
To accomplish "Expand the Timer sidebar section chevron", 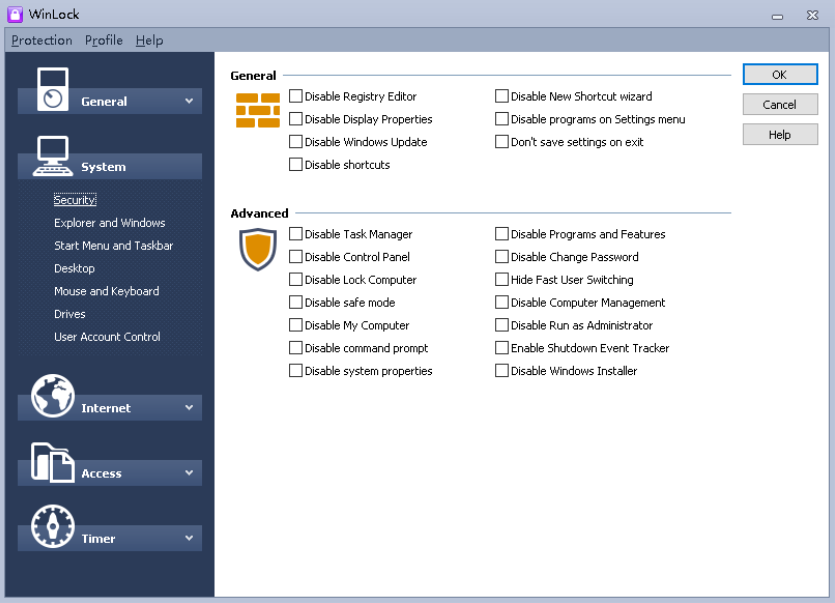I will click(189, 538).
